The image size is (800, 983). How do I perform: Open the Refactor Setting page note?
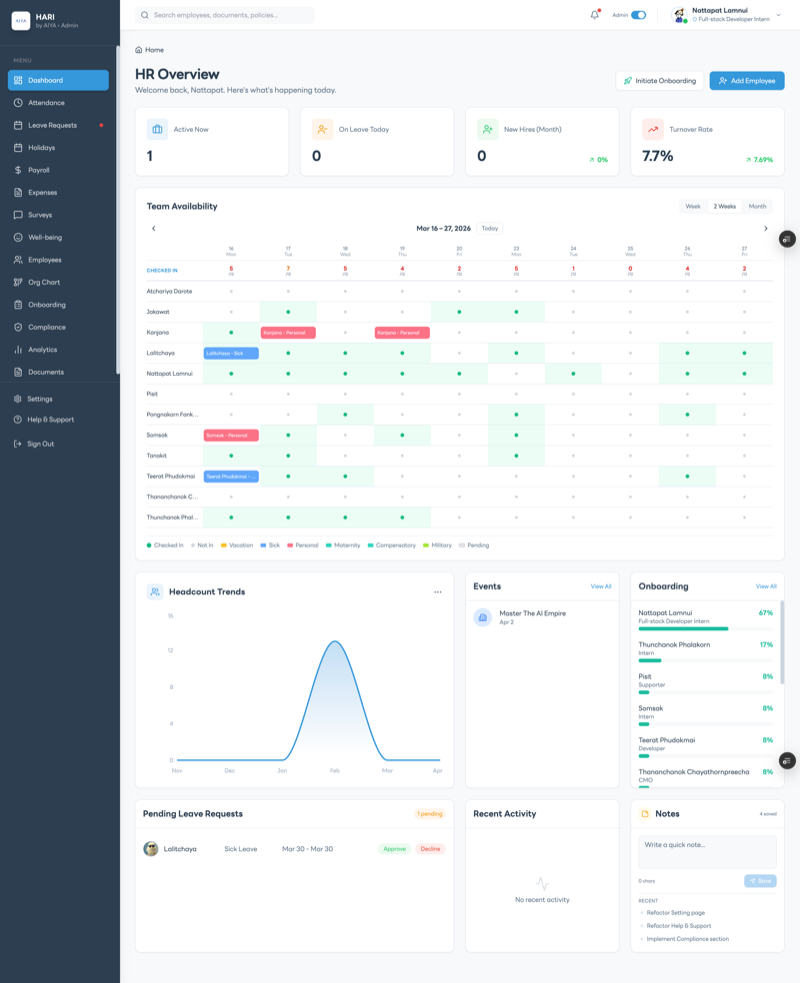click(x=676, y=913)
